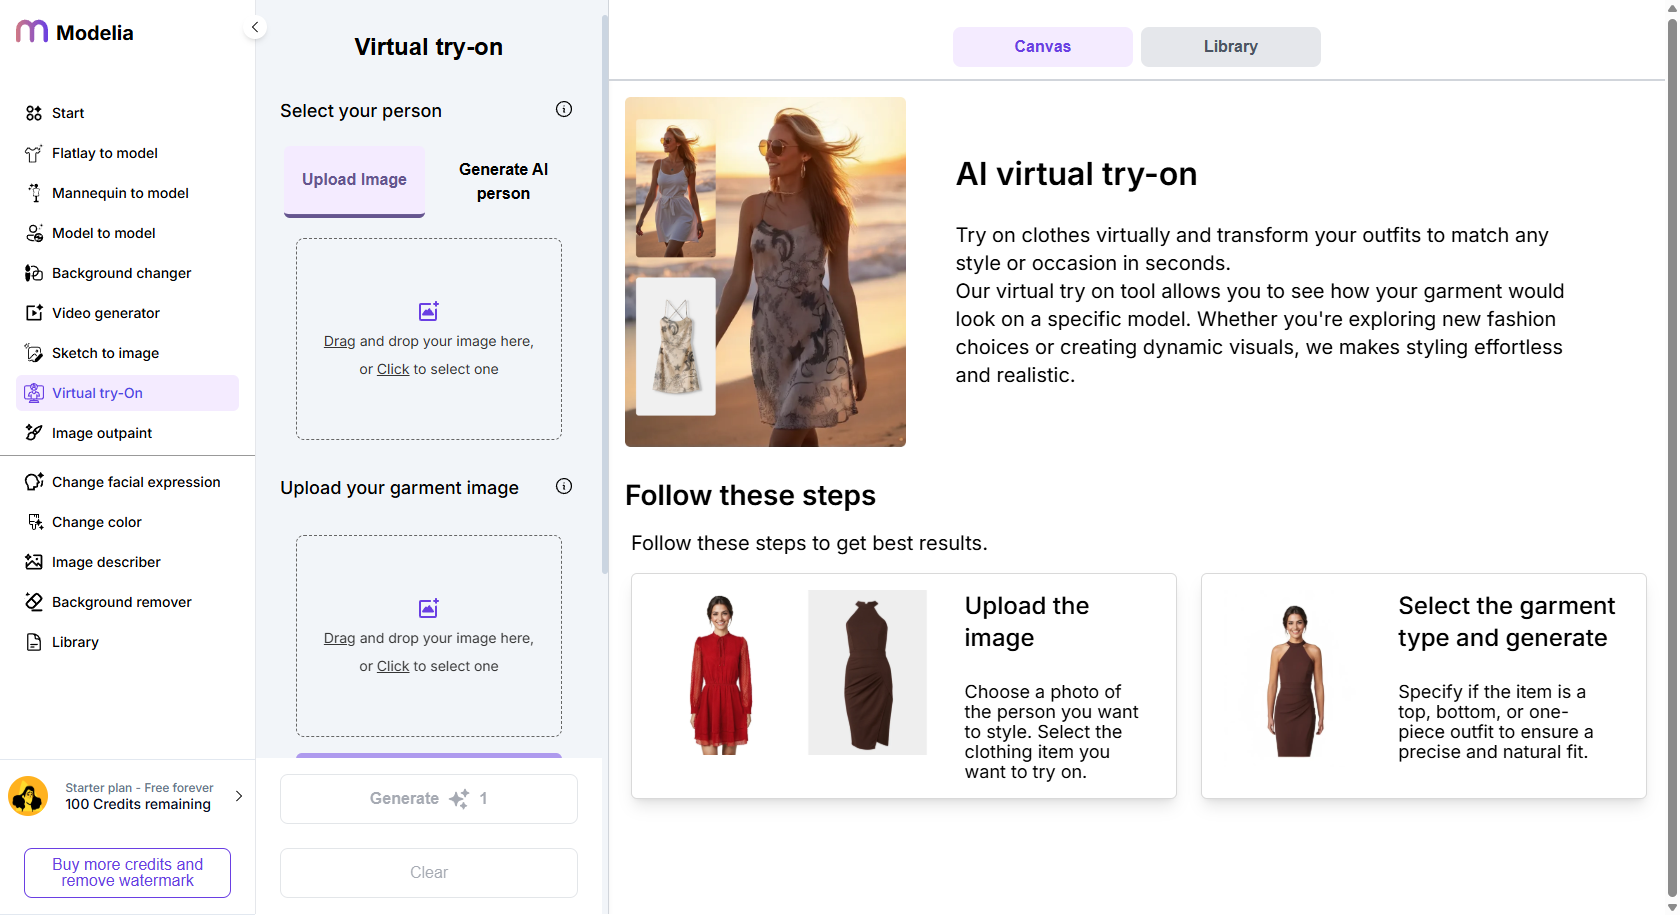
Task: Open the Change facial expression tool
Action: 136,481
